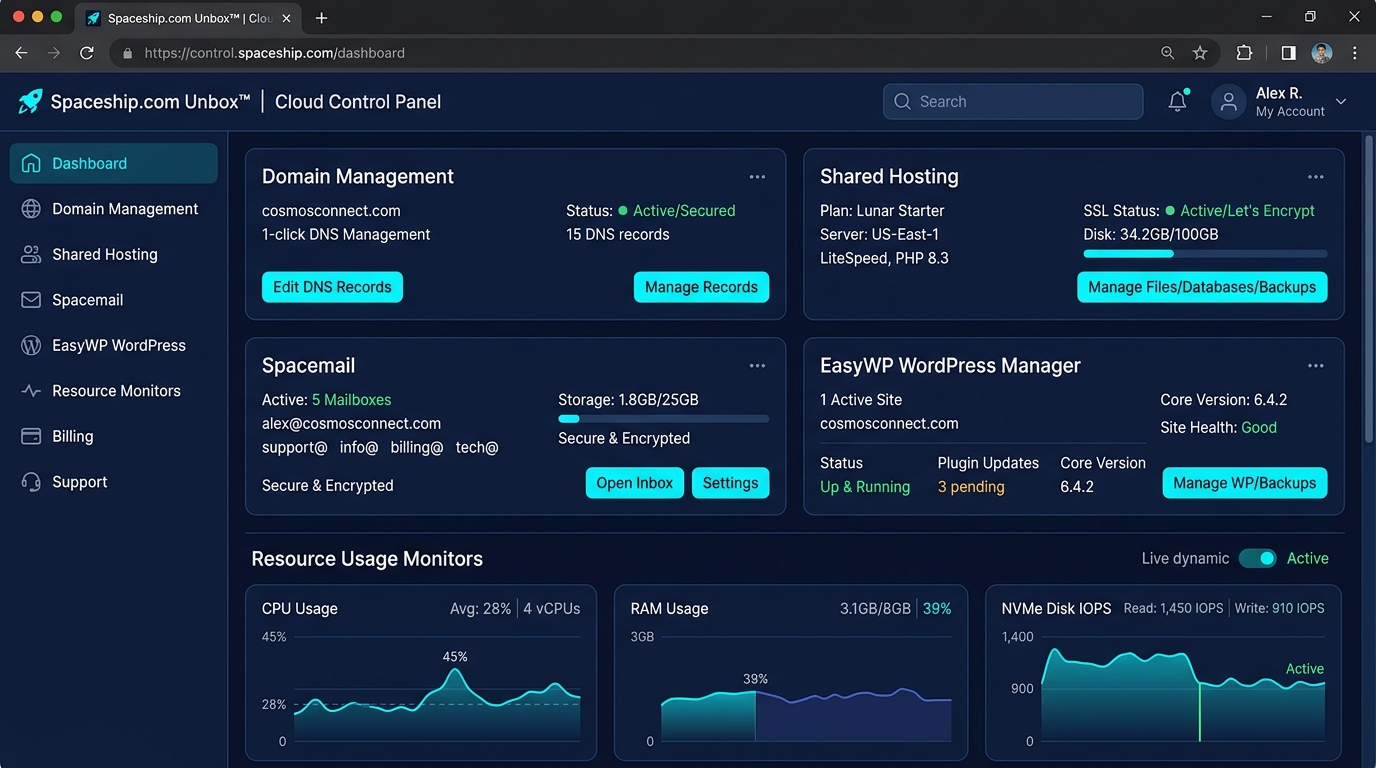Viewport: 1376px width, 768px height.
Task: Click the browser reload icon
Action: pos(87,53)
